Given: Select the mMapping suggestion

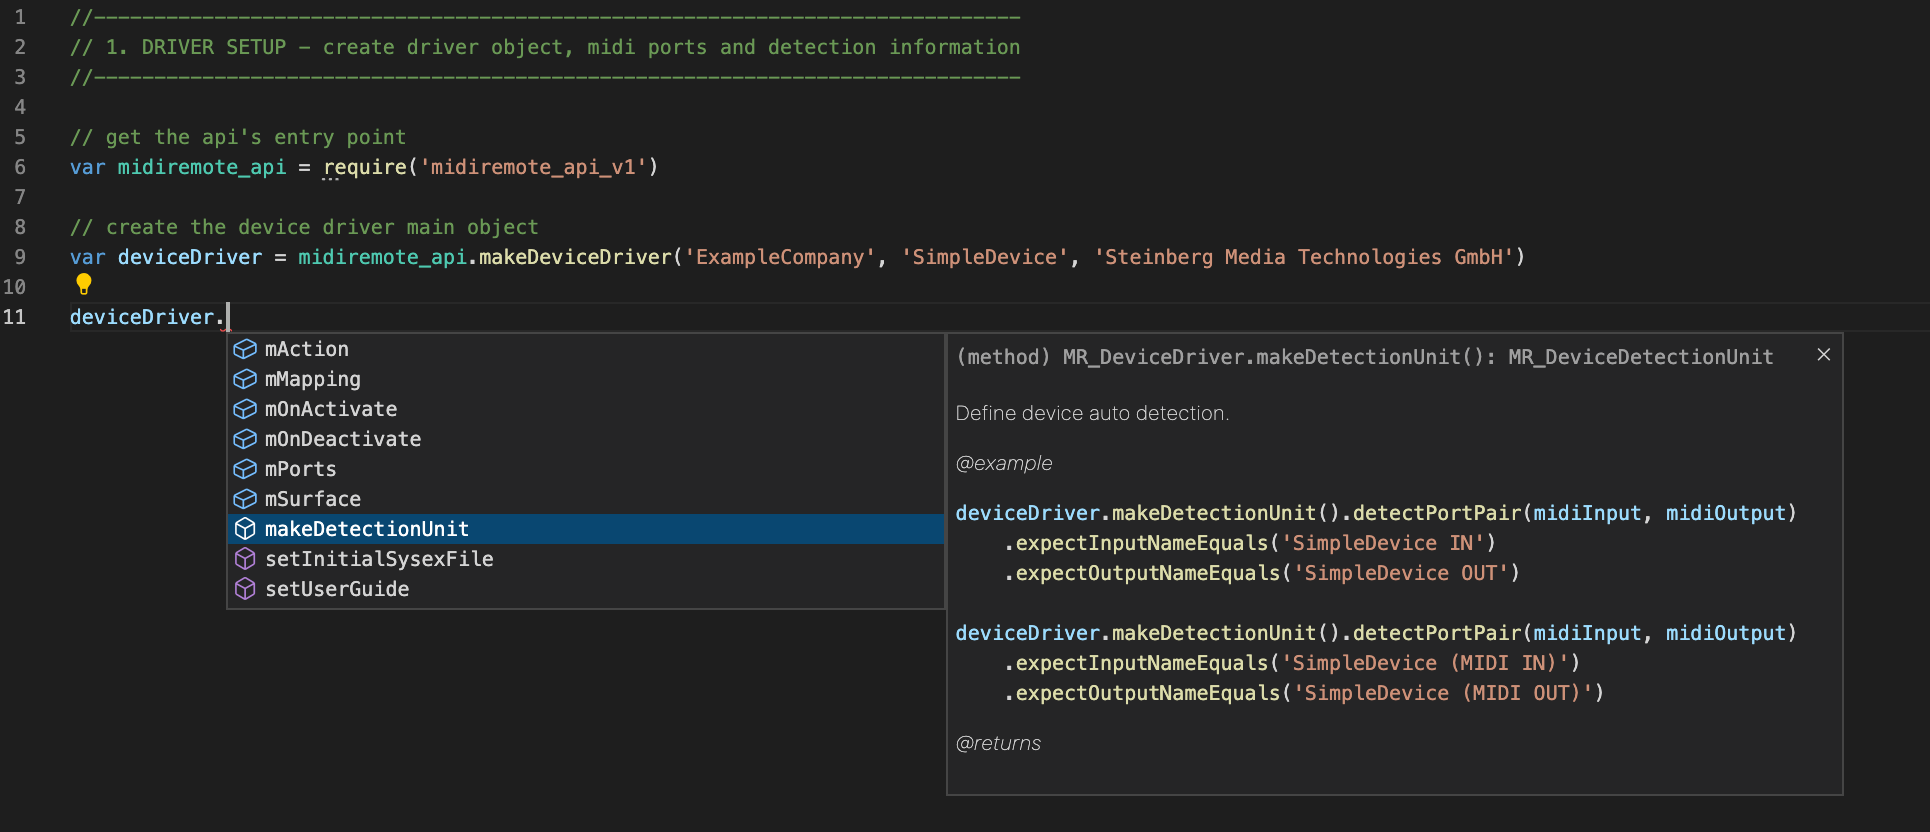Looking at the screenshot, I should coord(586,379).
